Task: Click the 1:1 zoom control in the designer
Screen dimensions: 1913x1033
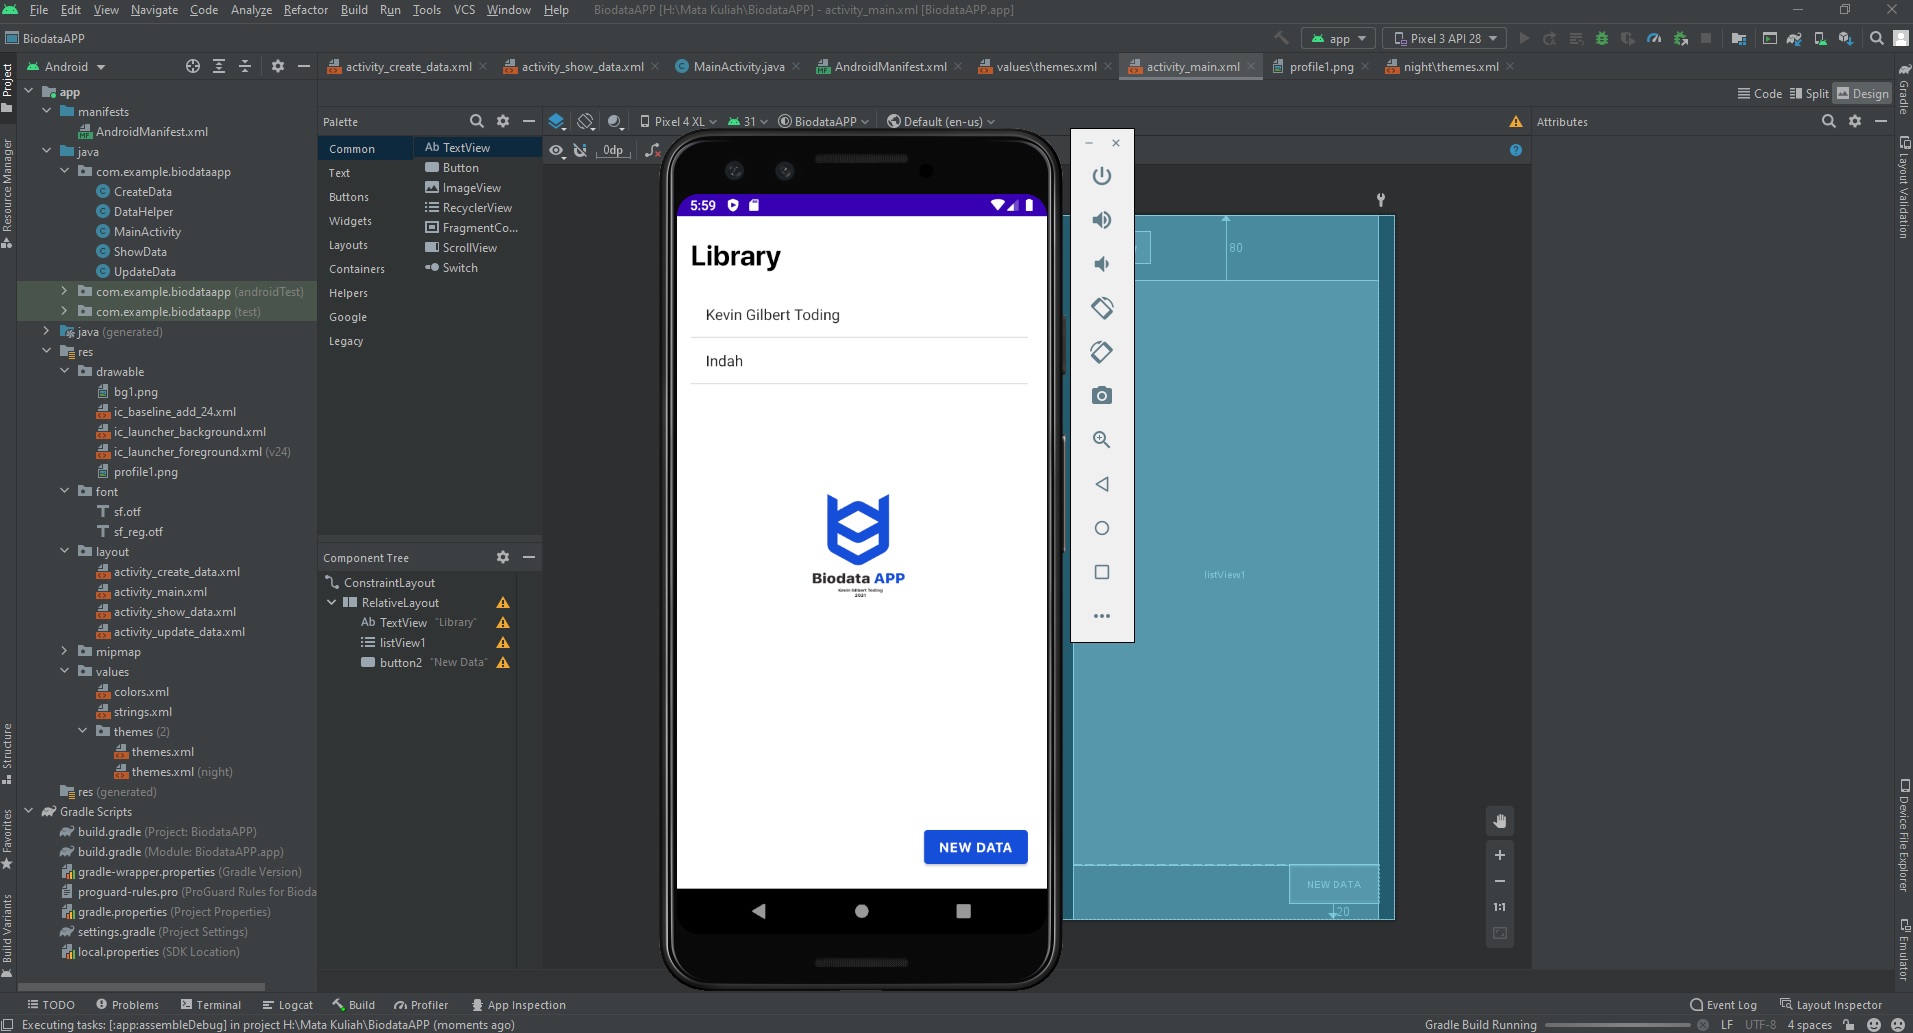Action: pyautogui.click(x=1500, y=907)
